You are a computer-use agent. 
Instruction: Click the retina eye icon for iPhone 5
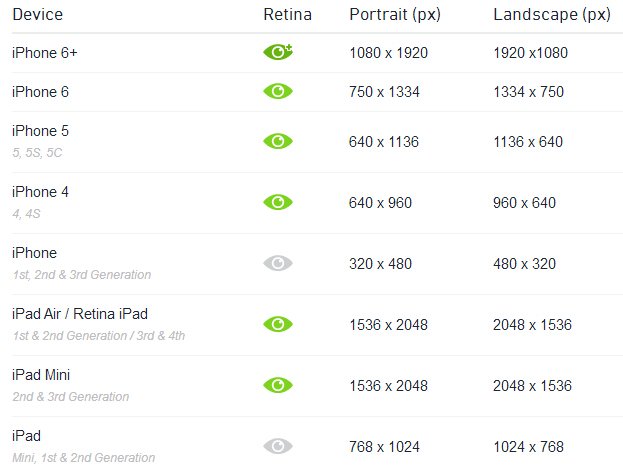pos(278,141)
